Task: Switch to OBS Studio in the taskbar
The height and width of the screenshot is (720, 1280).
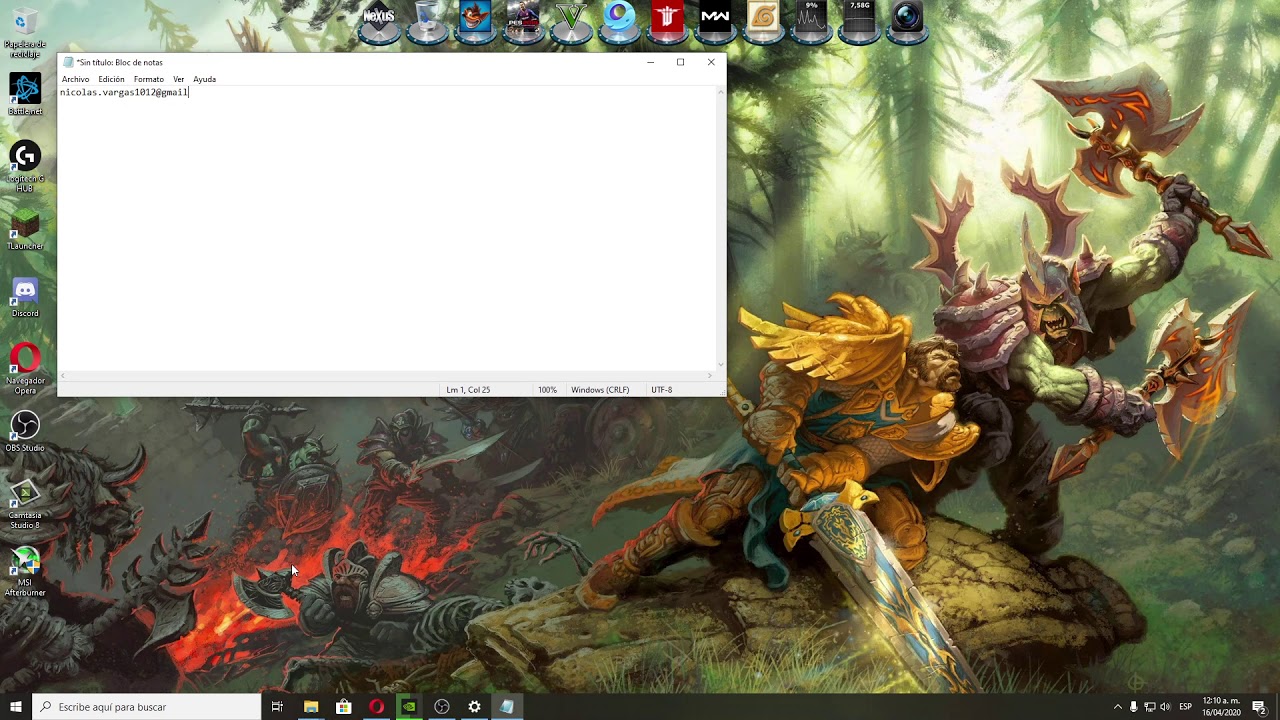Action: 442,707
